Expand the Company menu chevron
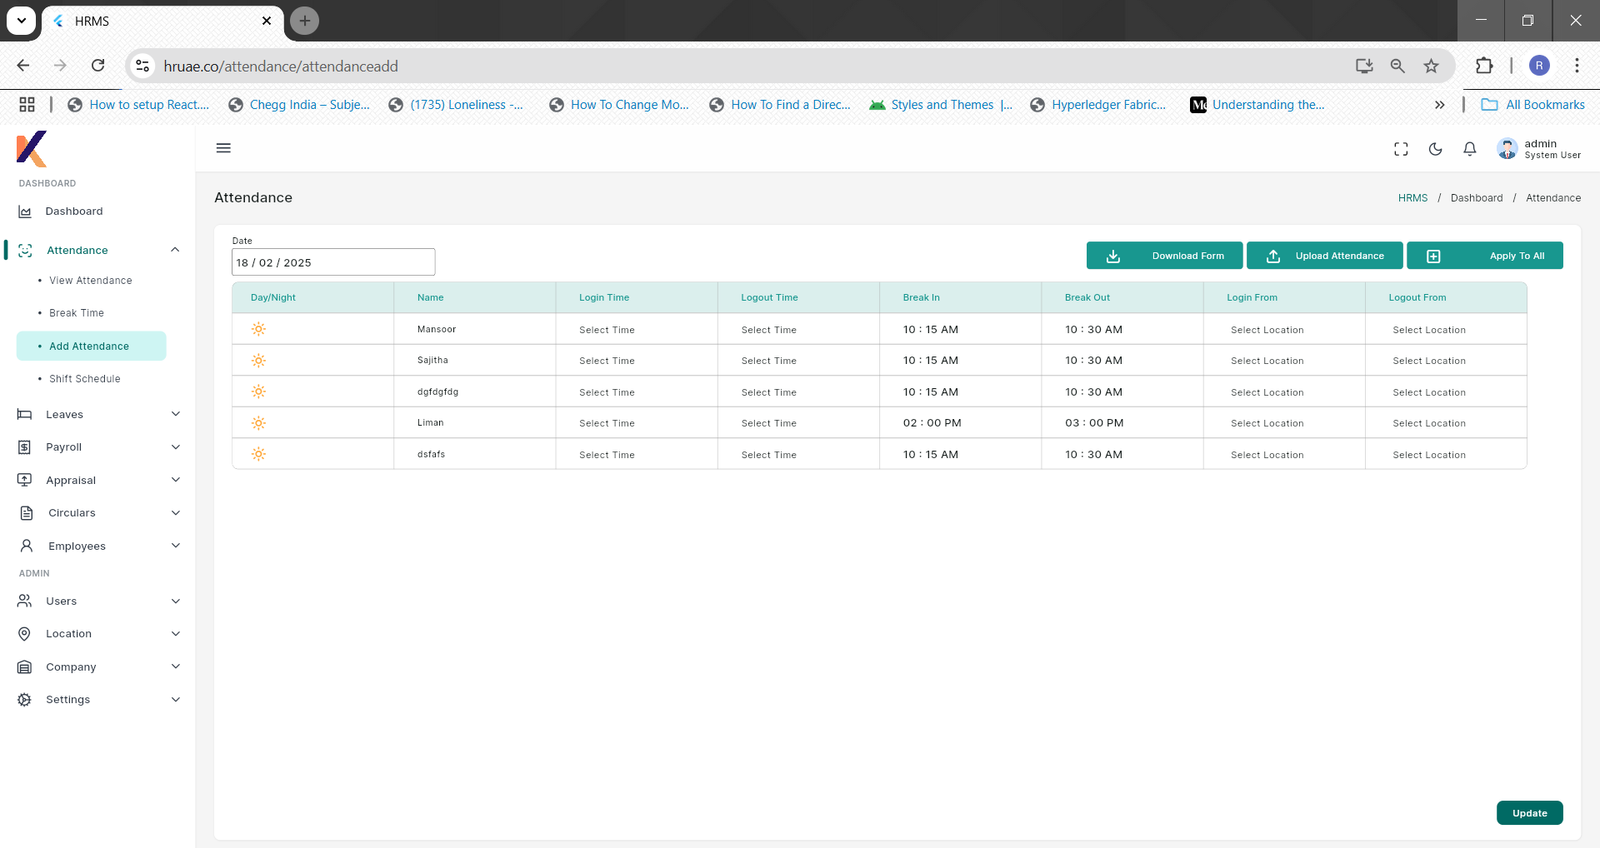 point(176,667)
